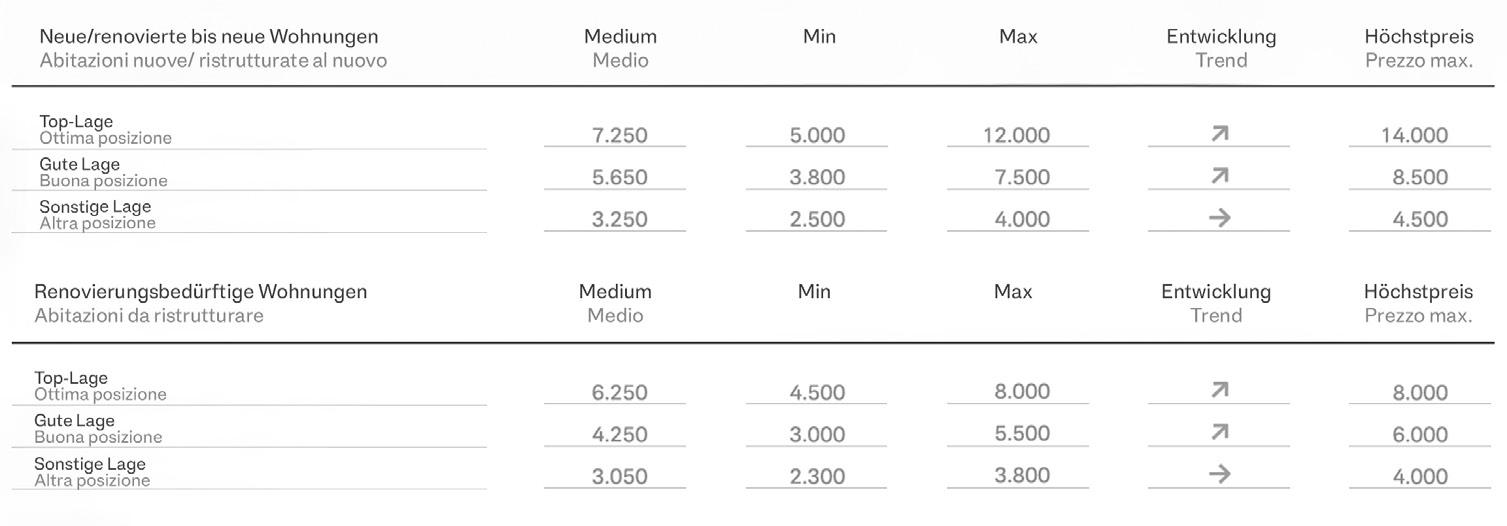Click the second table's 'Höchstpreis' column header
The image size is (1507, 526).
tap(1418, 292)
